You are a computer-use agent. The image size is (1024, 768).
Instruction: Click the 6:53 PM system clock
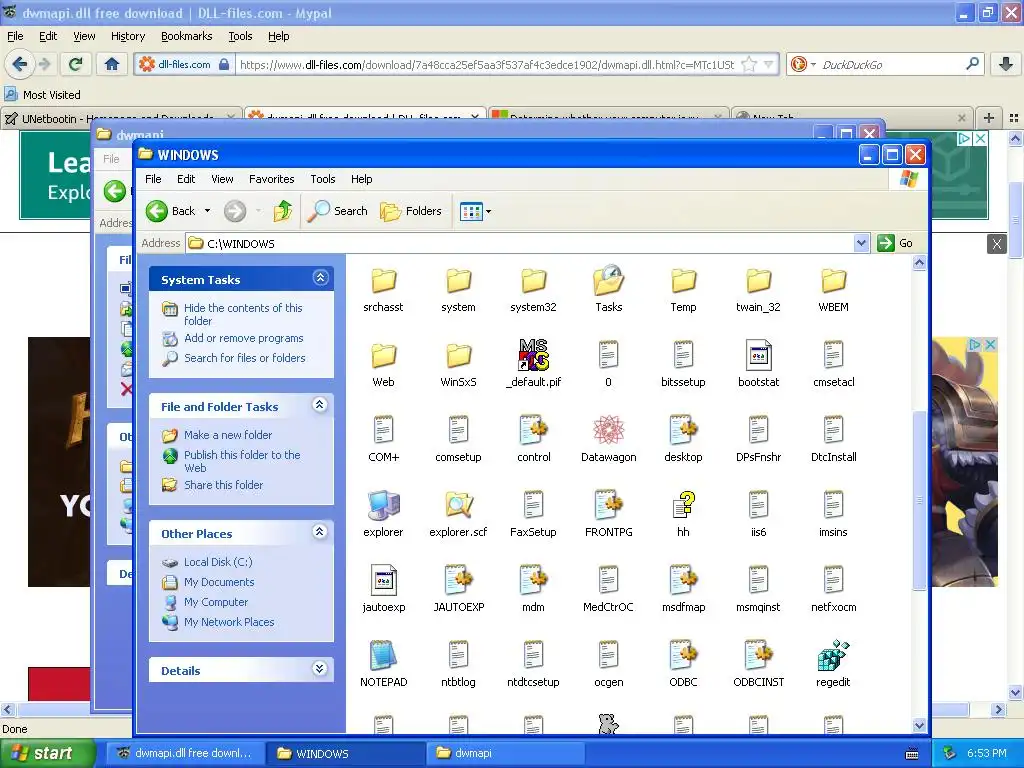(x=987, y=753)
